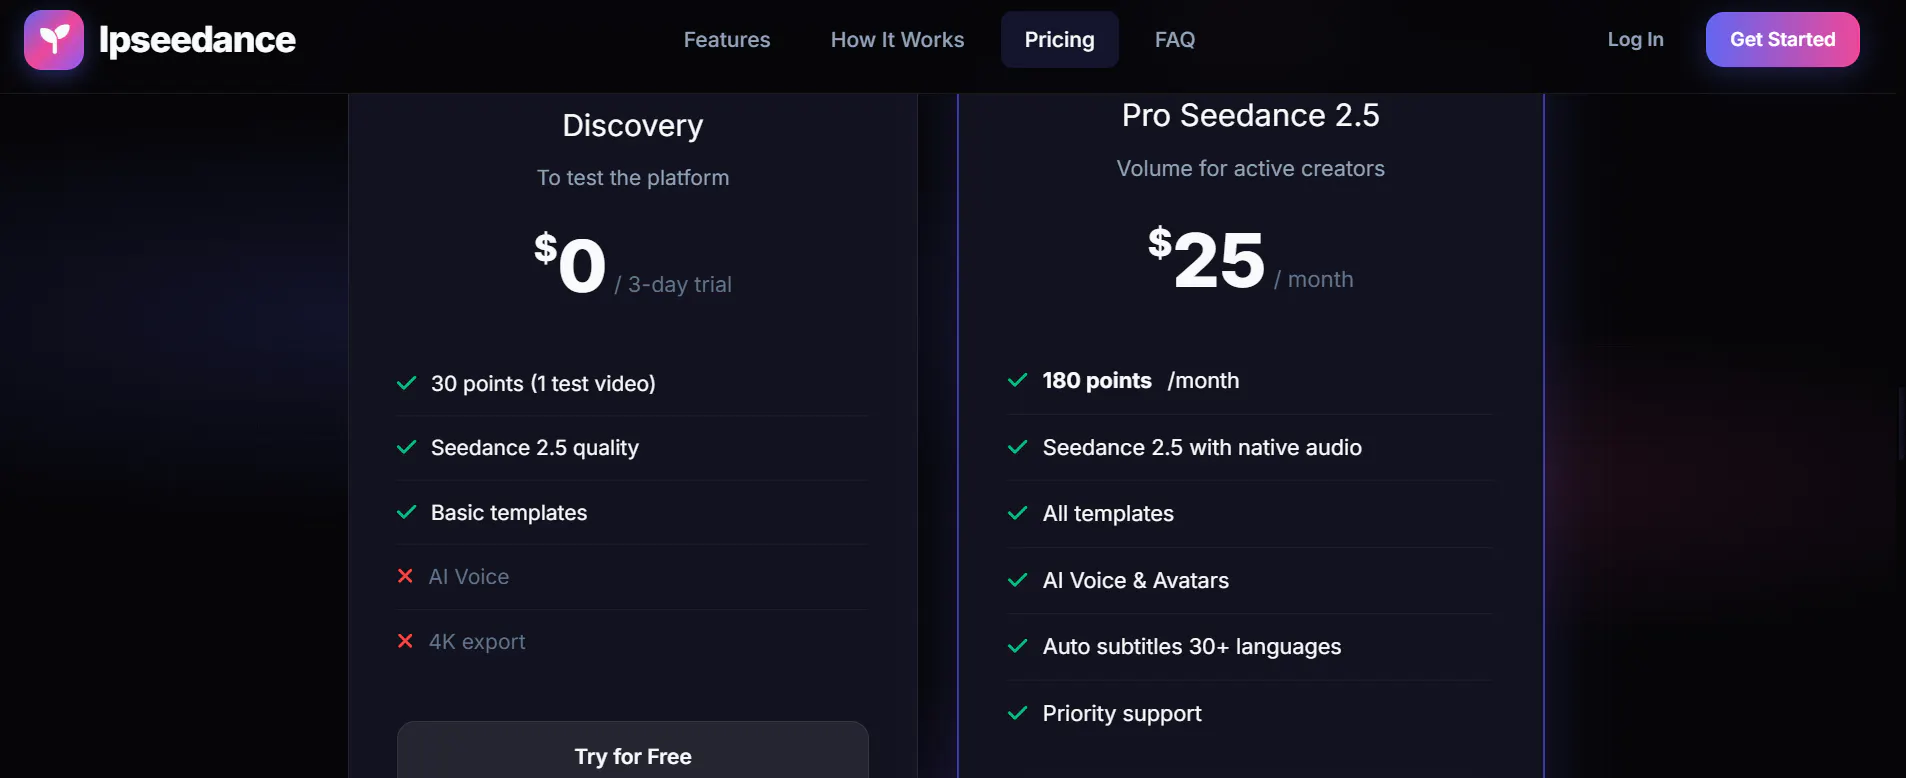Go to How It Works section
This screenshot has width=1906, height=778.
(897, 40)
